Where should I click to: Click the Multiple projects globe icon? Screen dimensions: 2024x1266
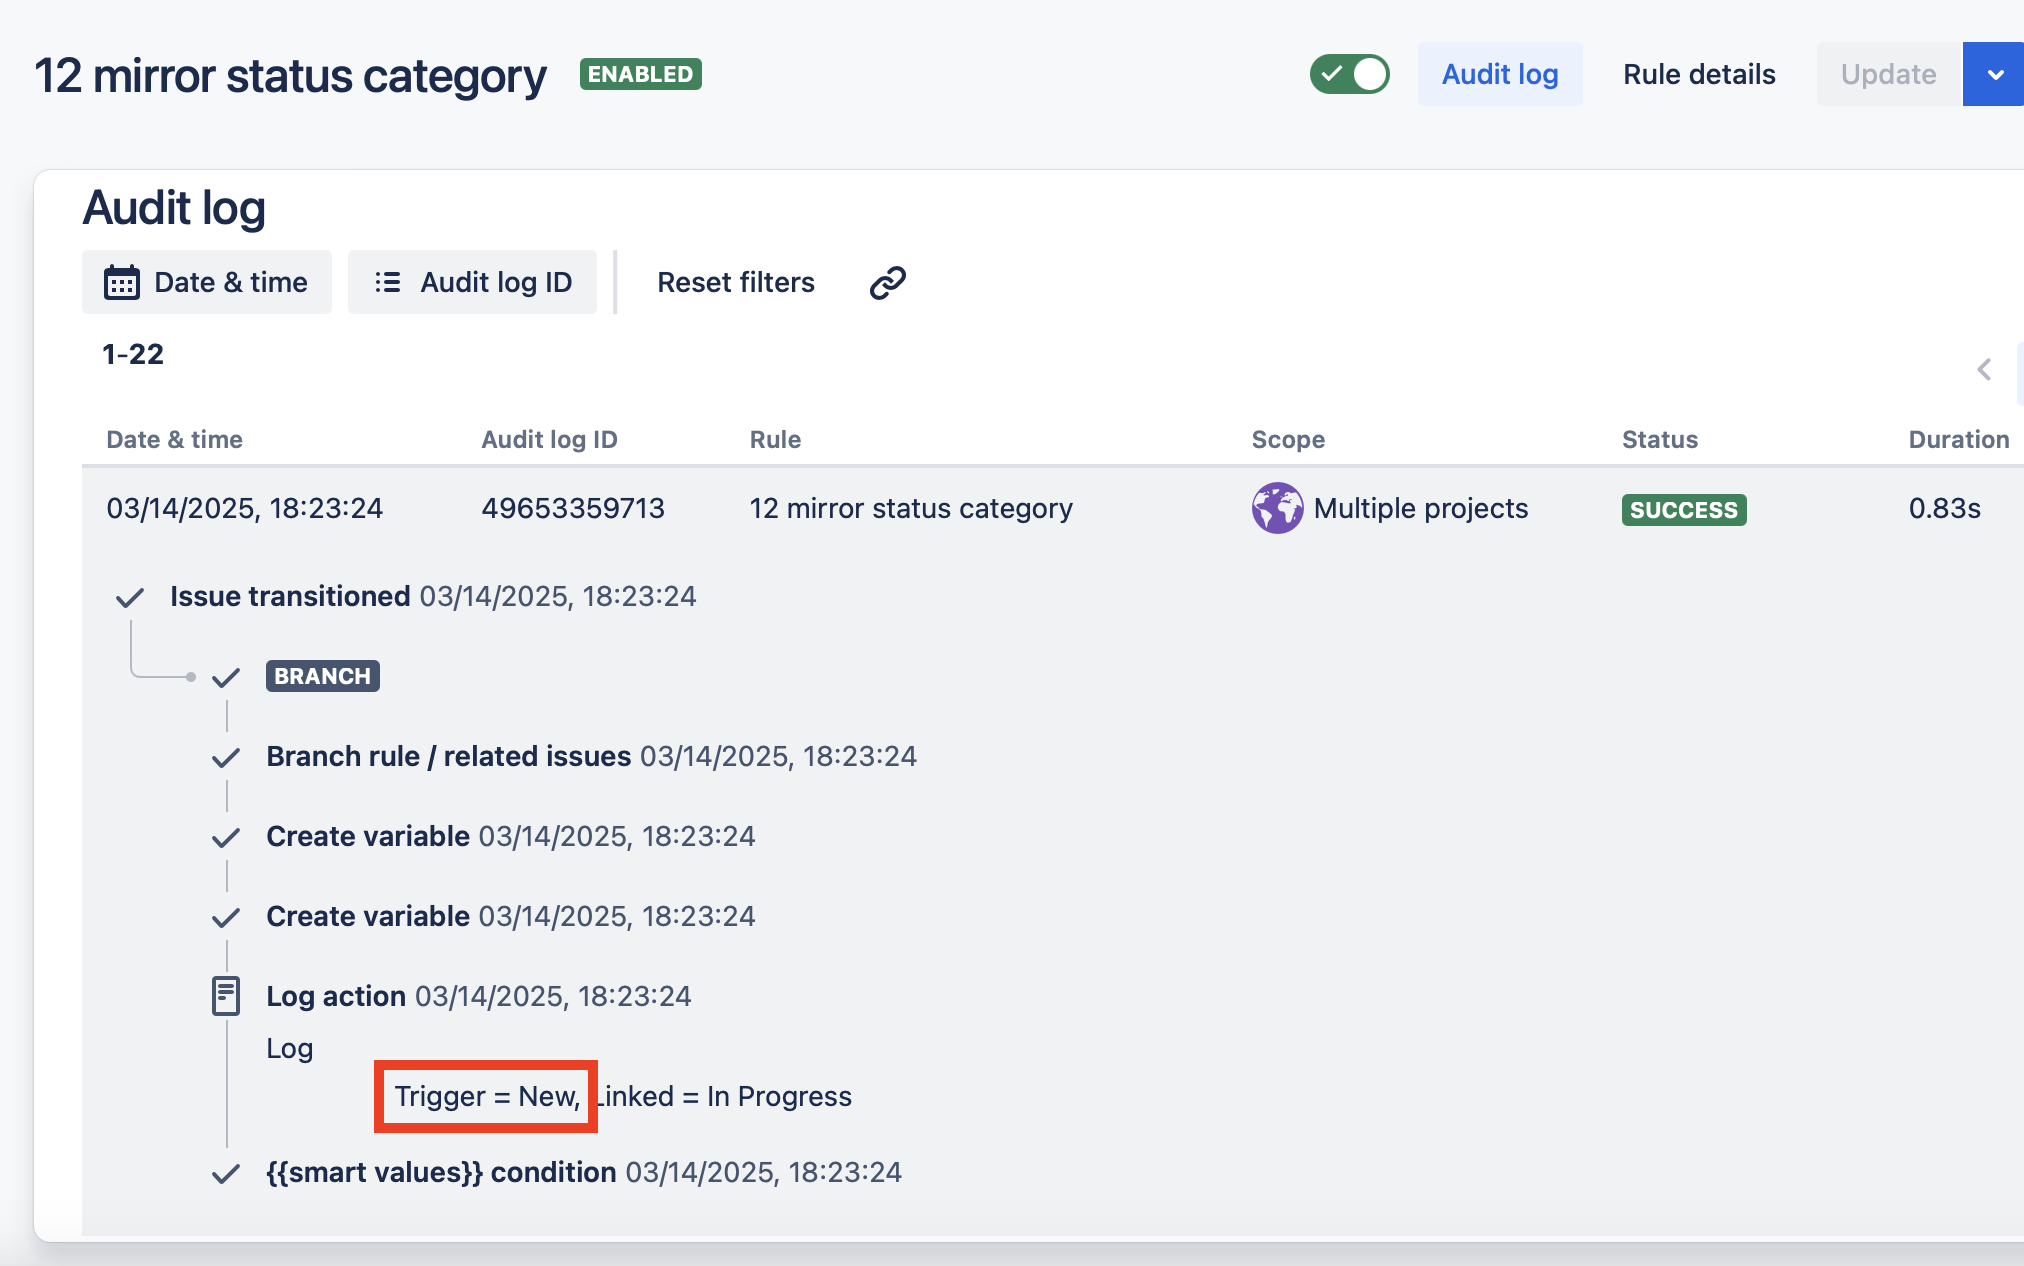click(1277, 508)
